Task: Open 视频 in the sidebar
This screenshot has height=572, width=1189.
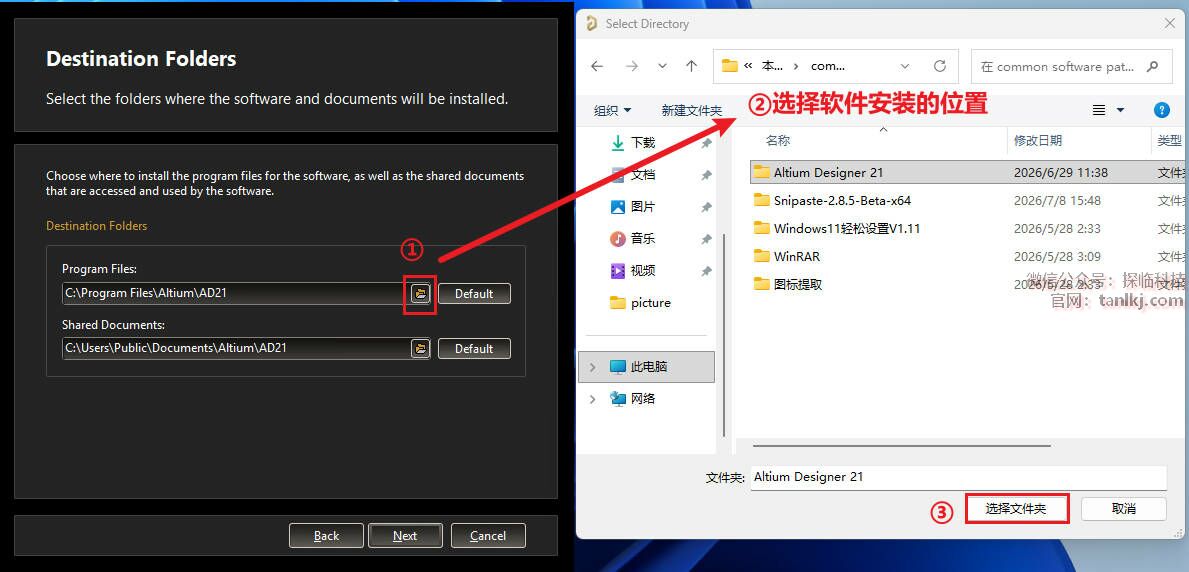Action: [x=643, y=270]
